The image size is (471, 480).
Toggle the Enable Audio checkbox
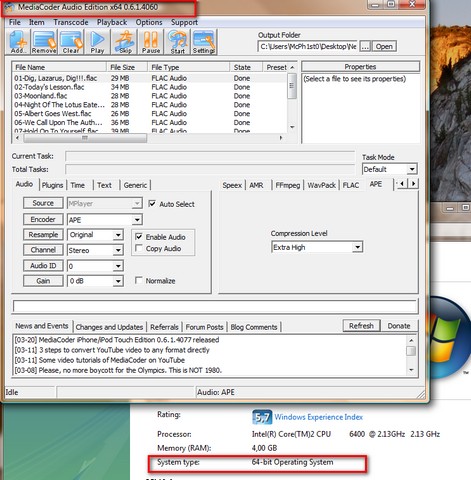coord(139,237)
